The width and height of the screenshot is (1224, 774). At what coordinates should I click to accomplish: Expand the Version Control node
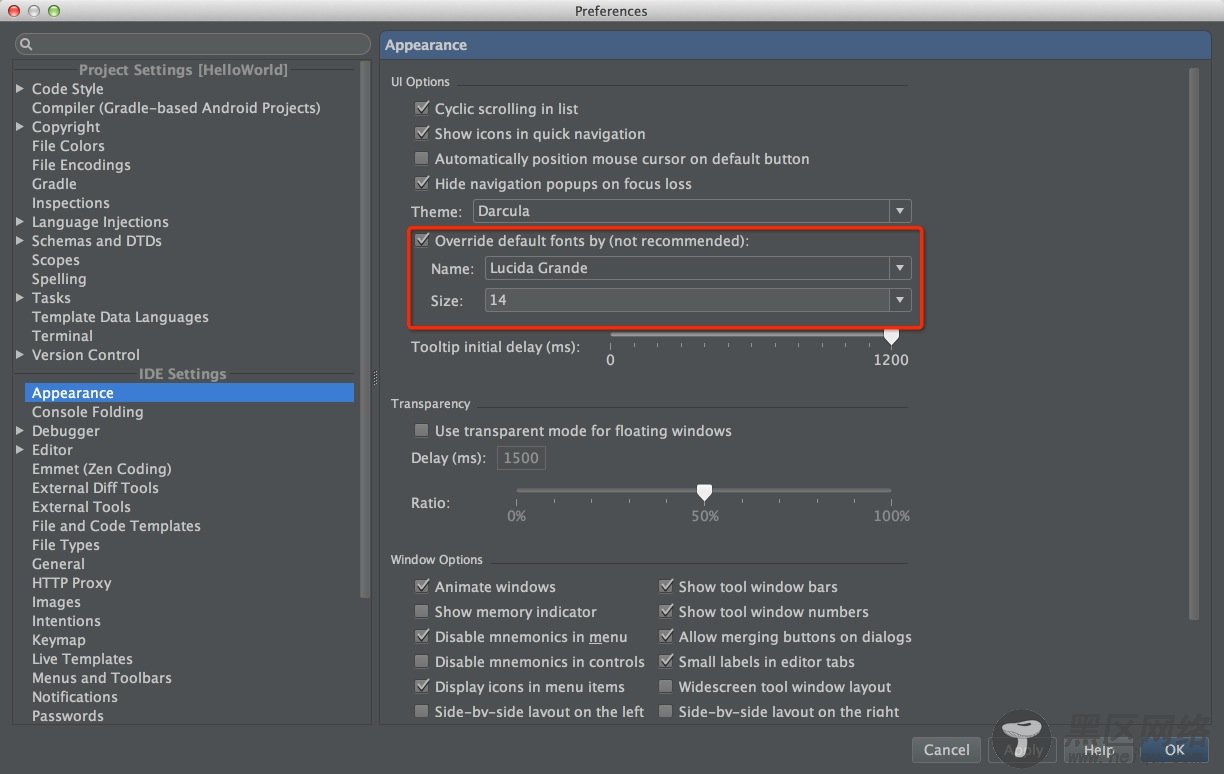[20, 355]
